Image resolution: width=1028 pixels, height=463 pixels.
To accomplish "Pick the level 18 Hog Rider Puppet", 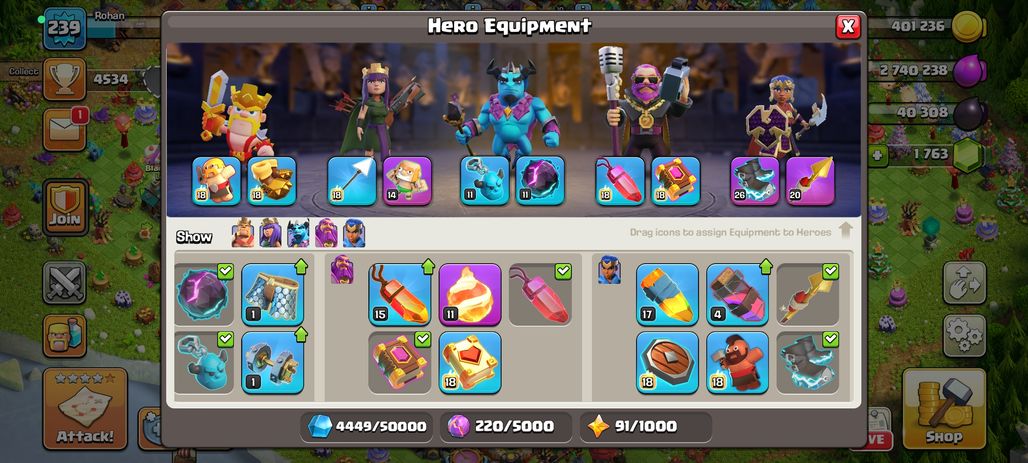I will [x=737, y=362].
